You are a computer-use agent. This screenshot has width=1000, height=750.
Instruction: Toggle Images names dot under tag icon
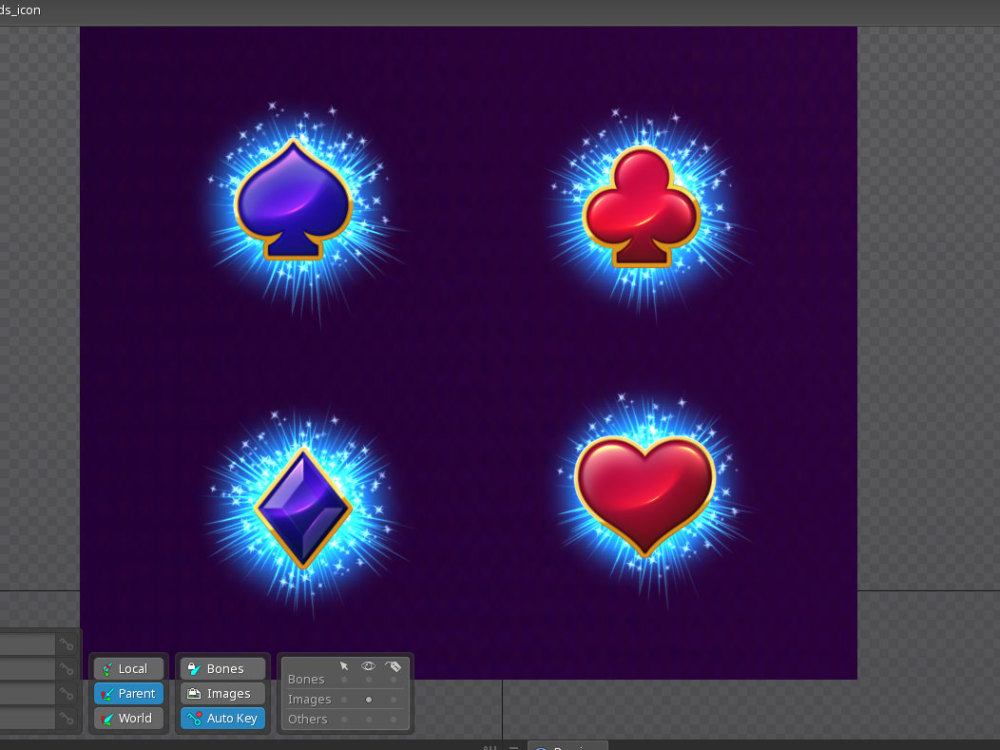[393, 700]
